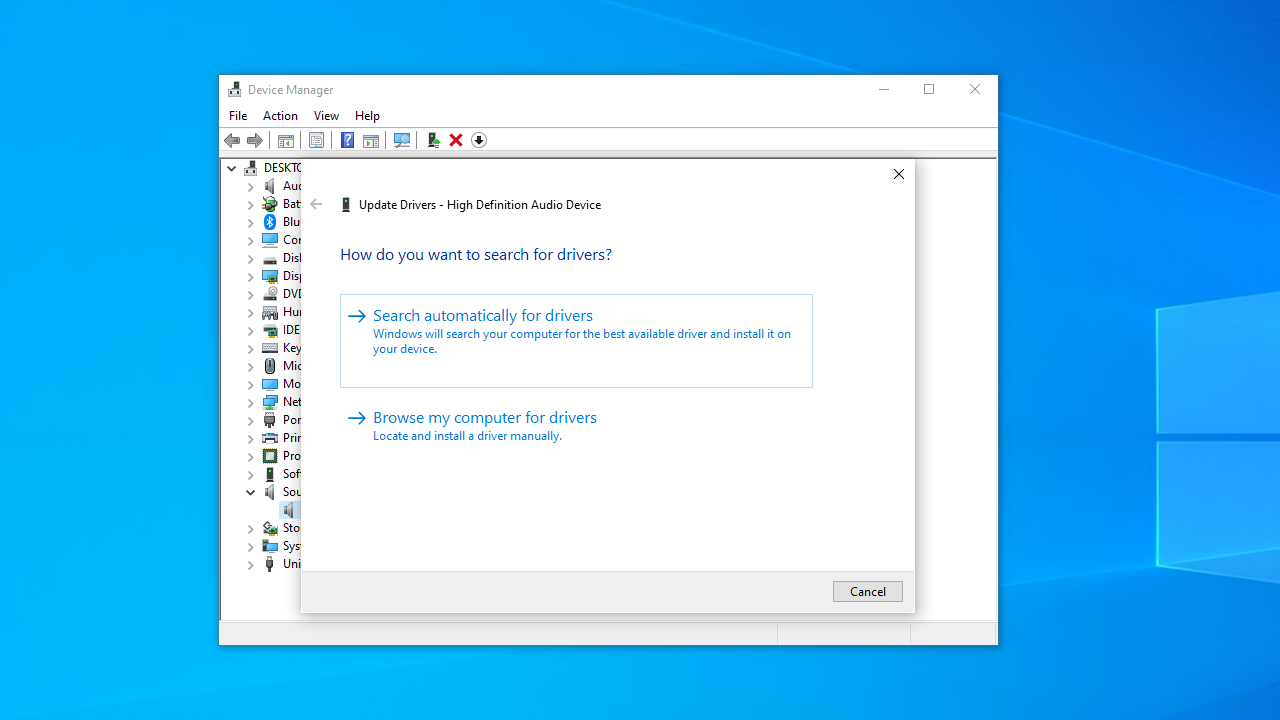The width and height of the screenshot is (1280, 720).
Task: Click the 'How do you want to search for drivers?' heading
Action: point(476,255)
